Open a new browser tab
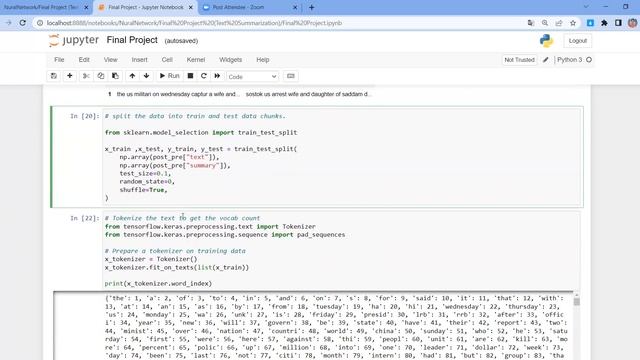 coord(312,7)
